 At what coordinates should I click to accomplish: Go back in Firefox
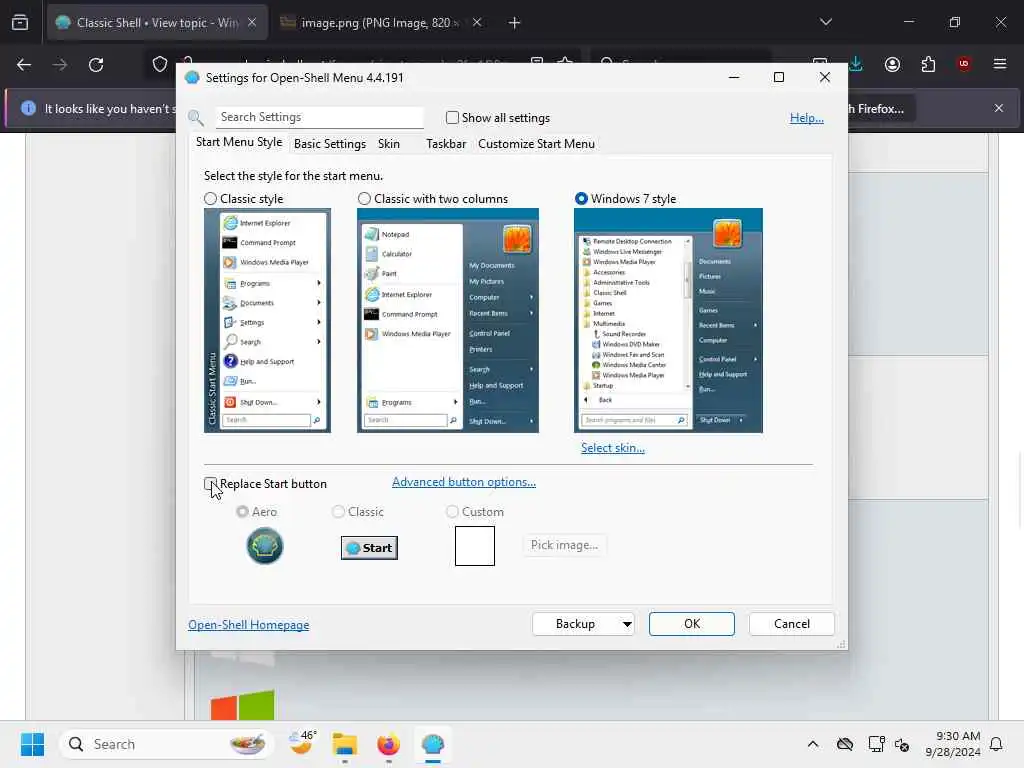(24, 65)
